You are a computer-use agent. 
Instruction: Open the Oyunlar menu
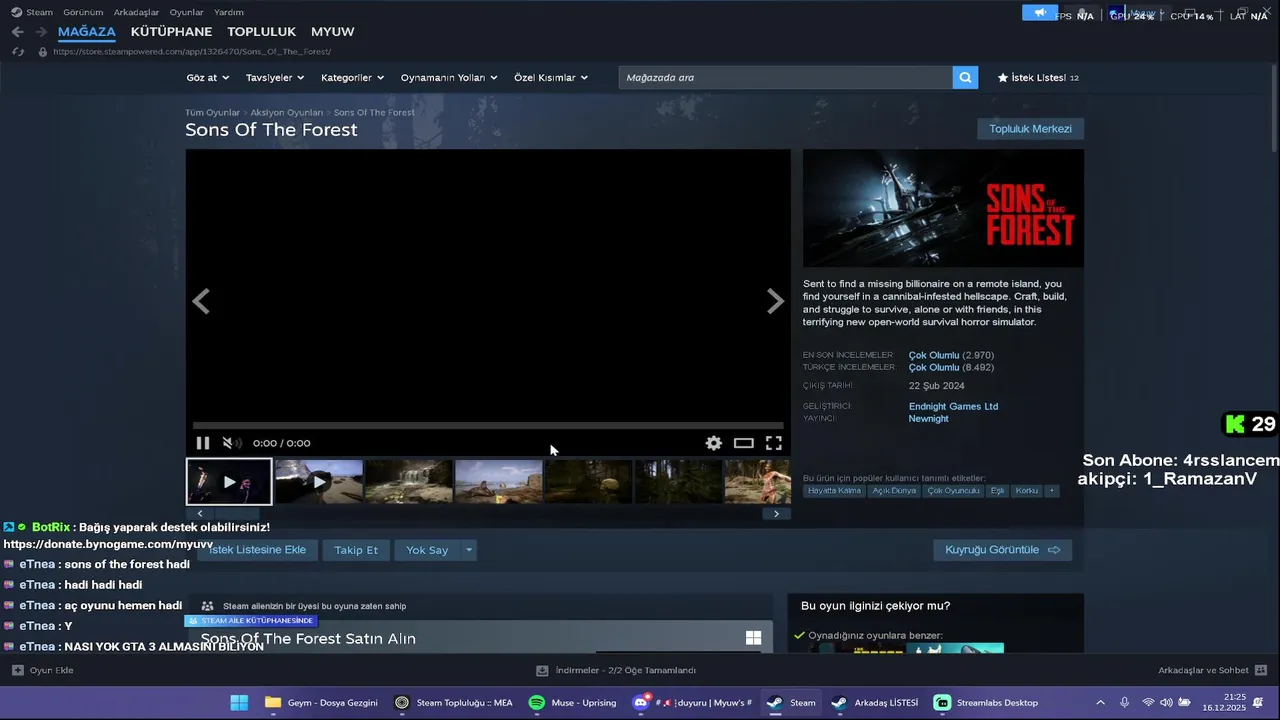click(187, 12)
